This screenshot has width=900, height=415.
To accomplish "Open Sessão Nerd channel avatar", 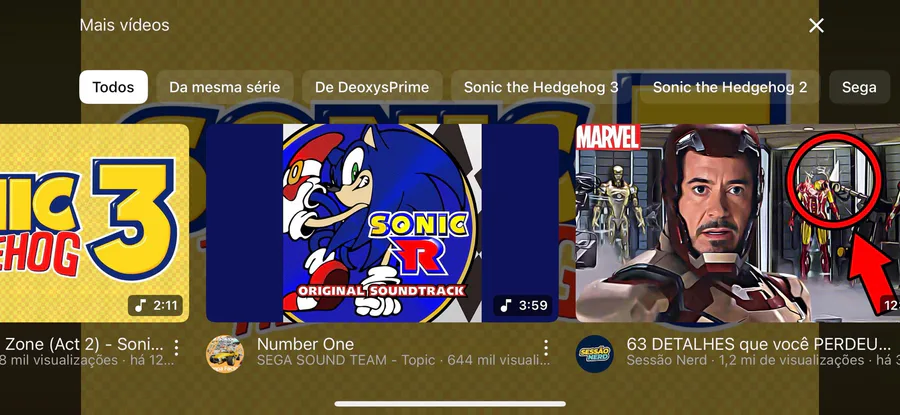I will click(595, 354).
